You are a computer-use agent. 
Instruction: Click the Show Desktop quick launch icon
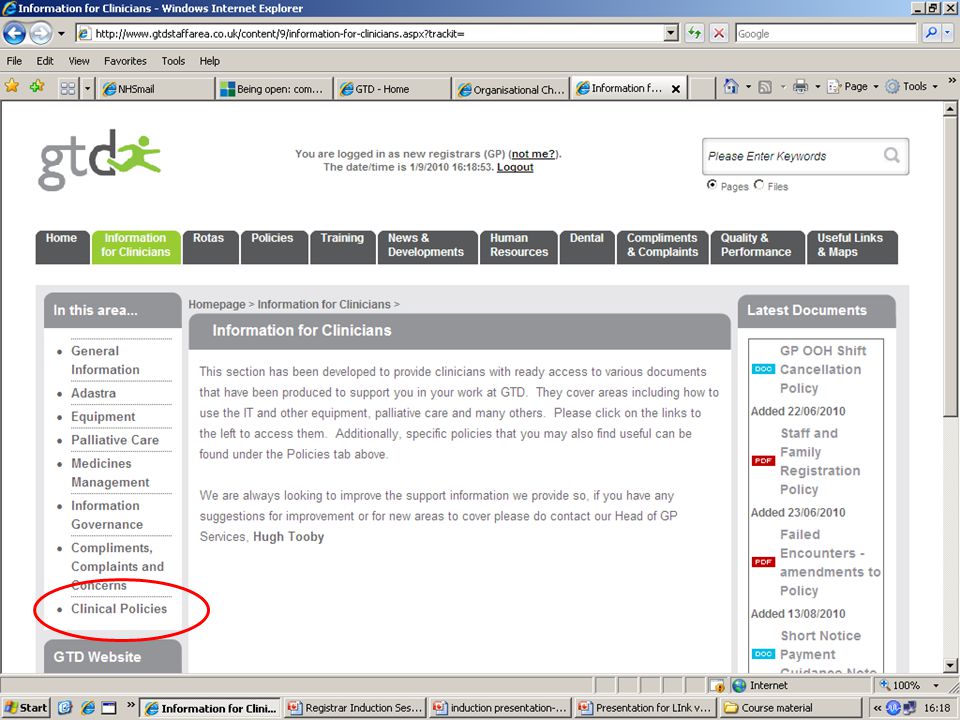pyautogui.click(x=109, y=708)
